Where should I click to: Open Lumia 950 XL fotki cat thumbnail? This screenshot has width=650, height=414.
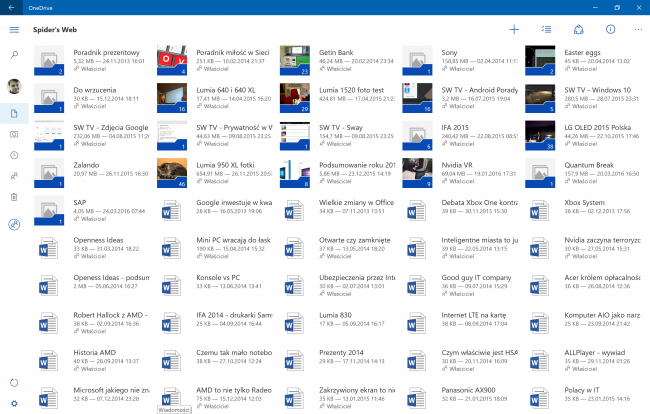[x=172, y=173]
